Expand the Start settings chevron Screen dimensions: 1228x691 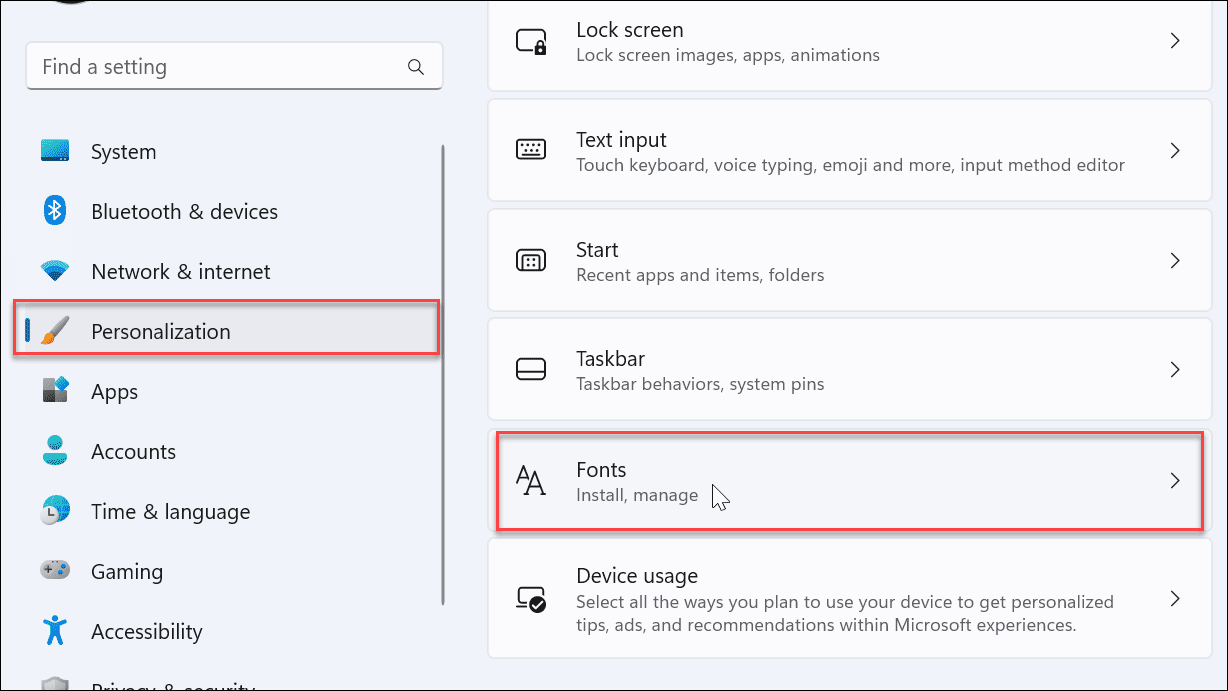1175,260
